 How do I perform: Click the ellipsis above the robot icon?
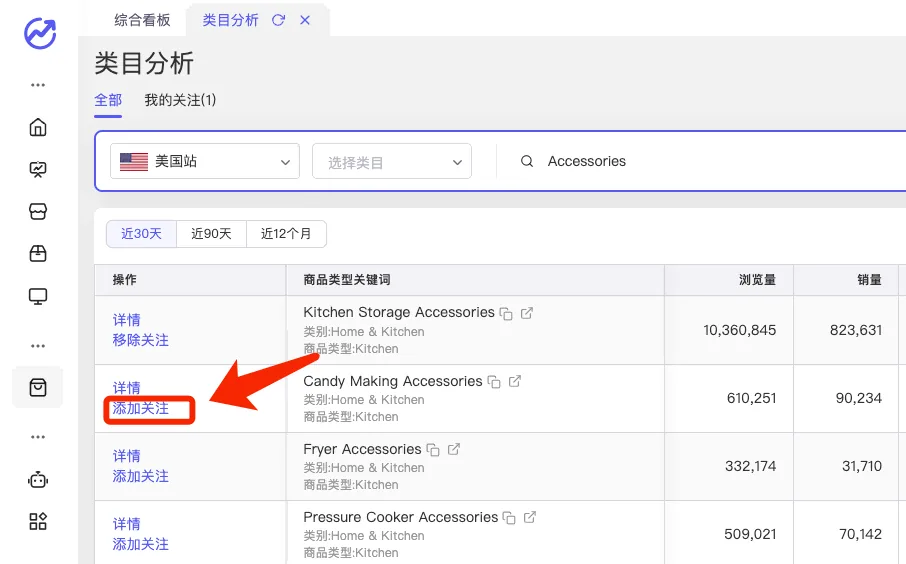point(38,437)
